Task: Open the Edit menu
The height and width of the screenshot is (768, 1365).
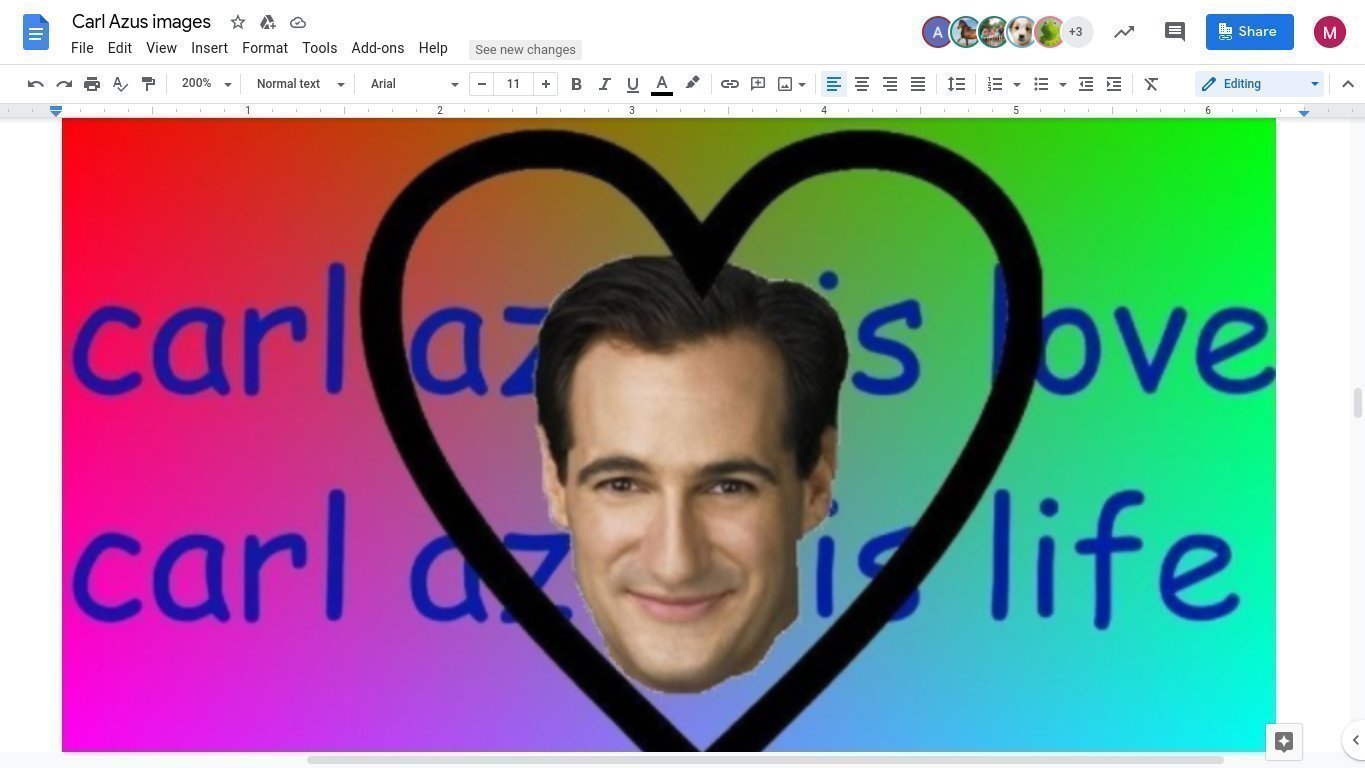Action: coord(120,48)
